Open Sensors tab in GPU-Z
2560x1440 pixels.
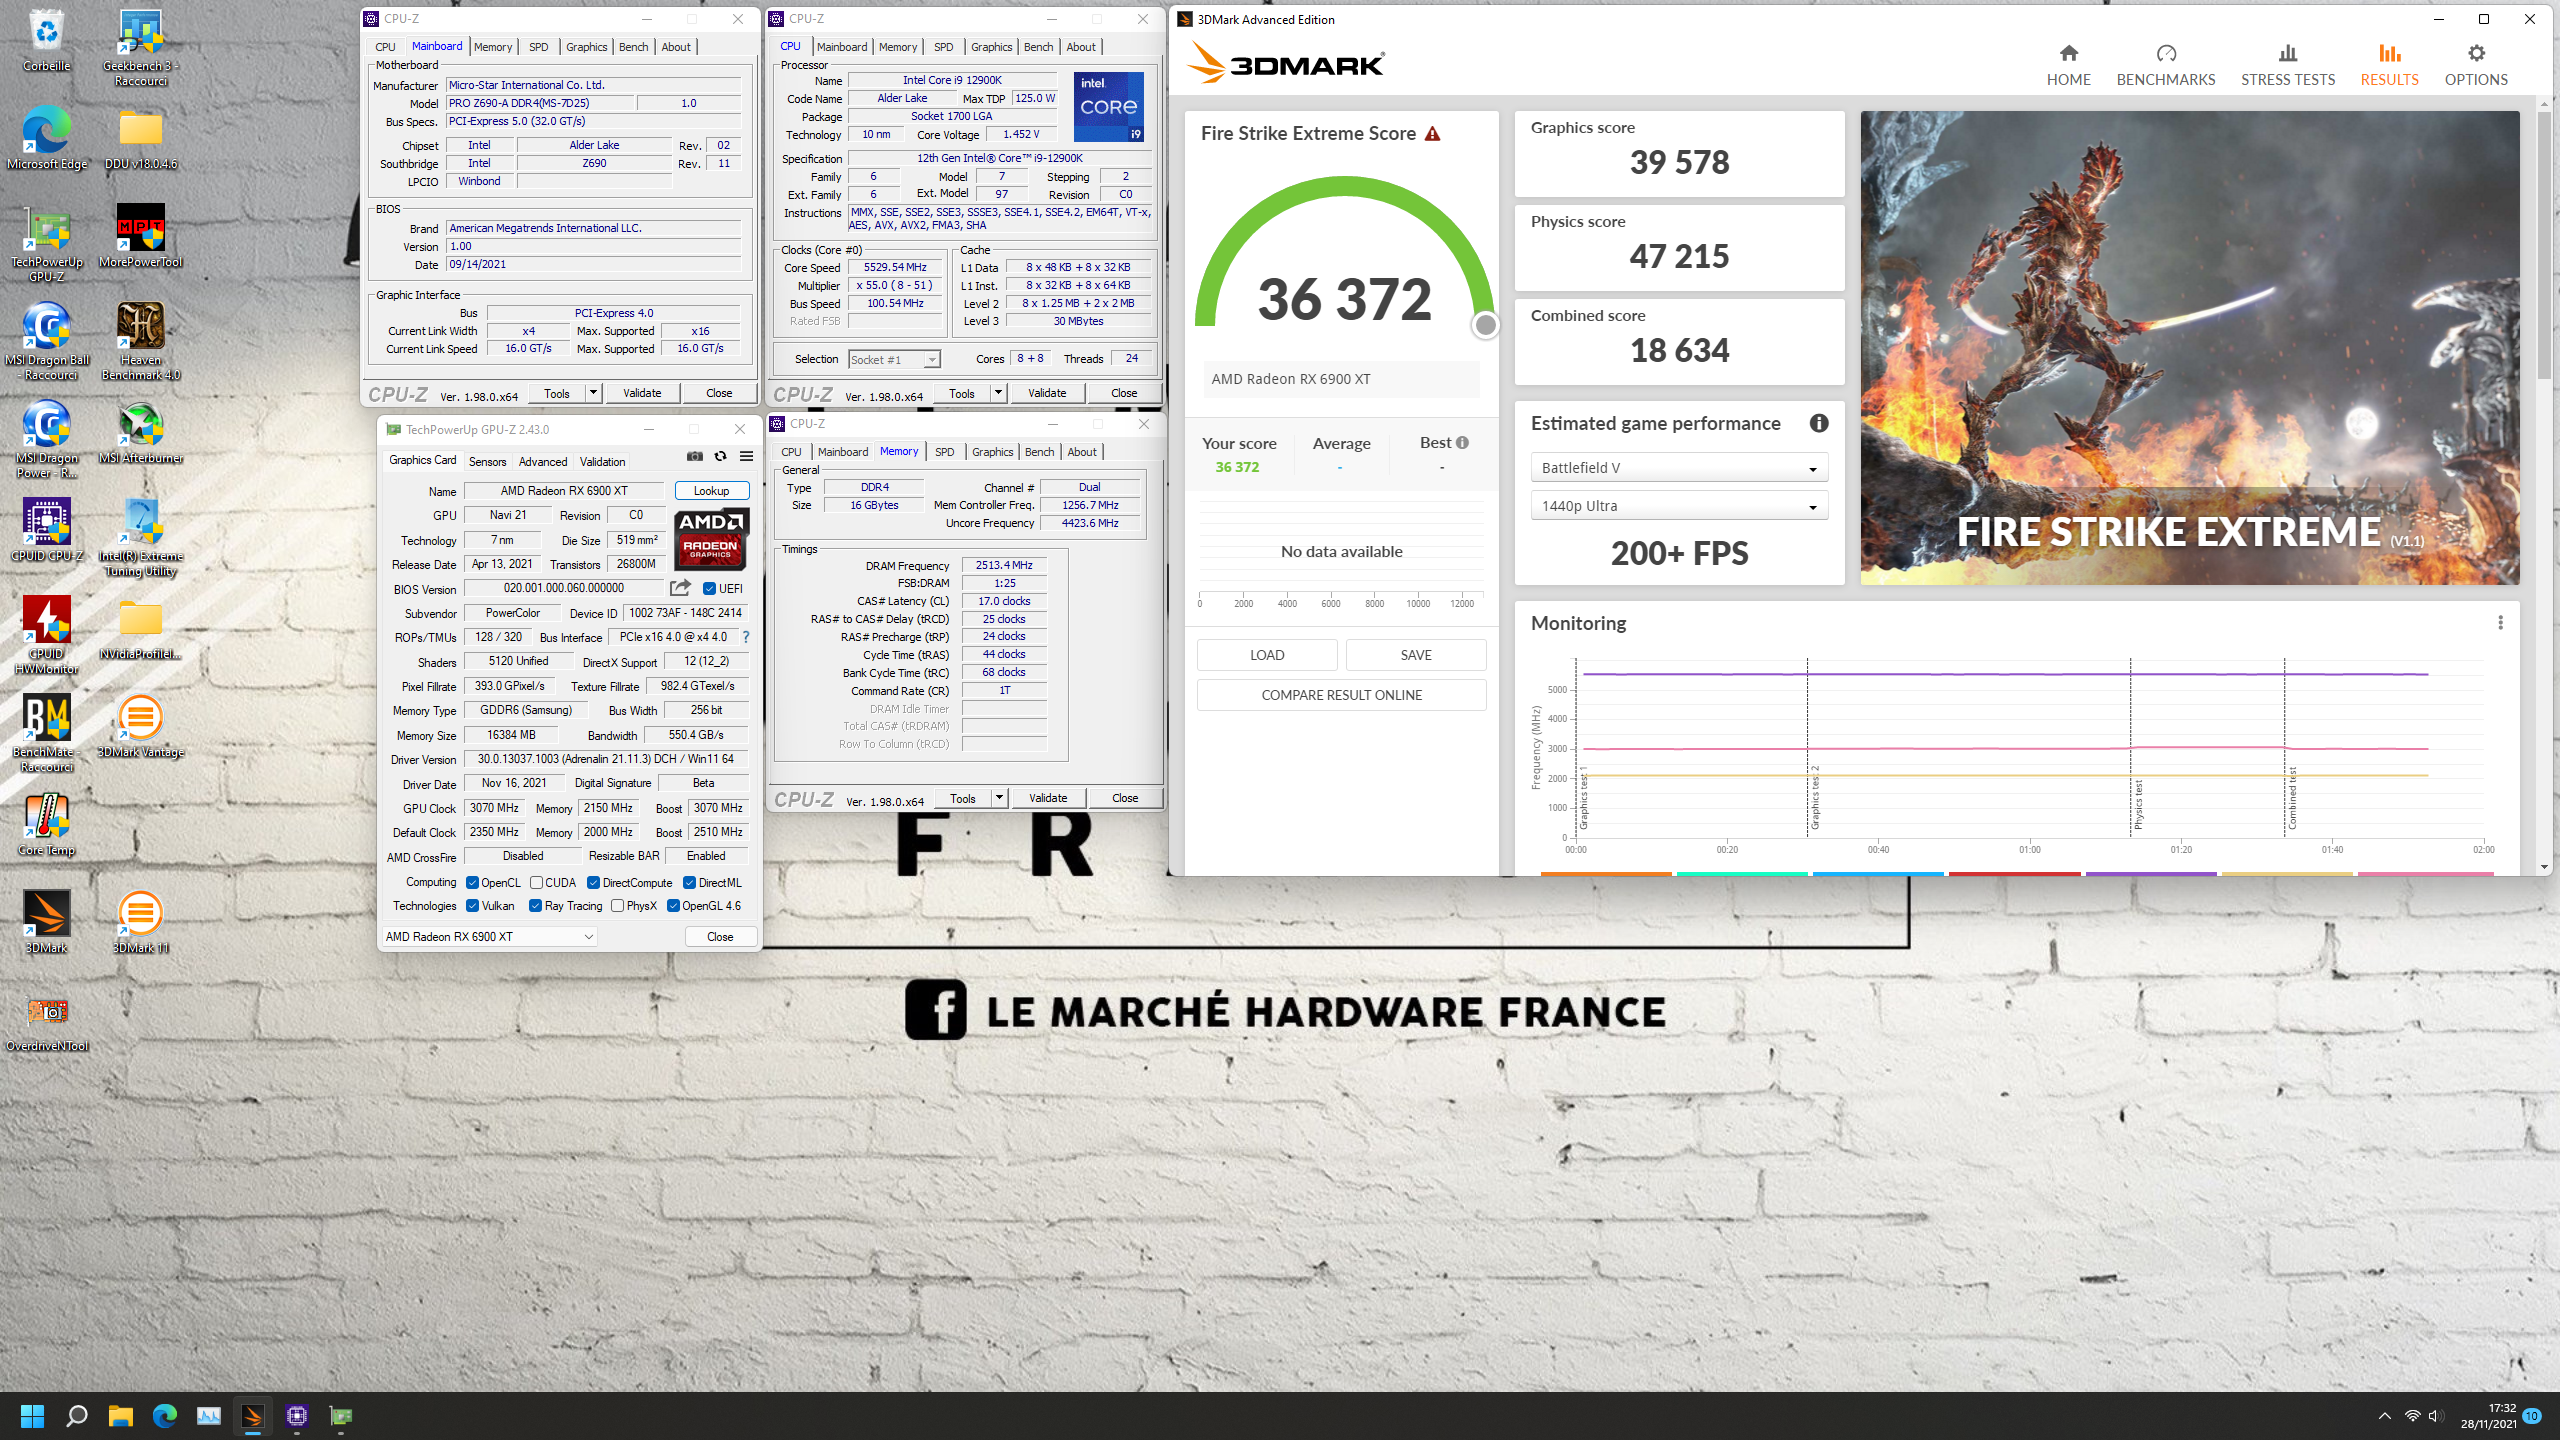click(x=487, y=462)
